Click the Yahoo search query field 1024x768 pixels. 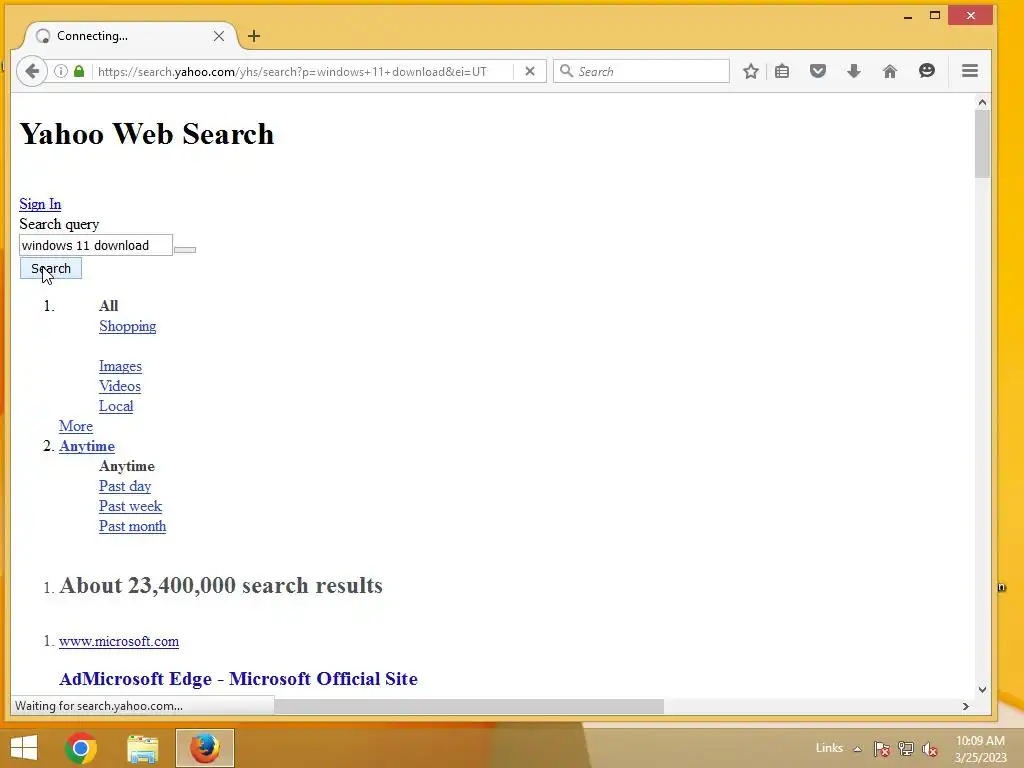96,245
